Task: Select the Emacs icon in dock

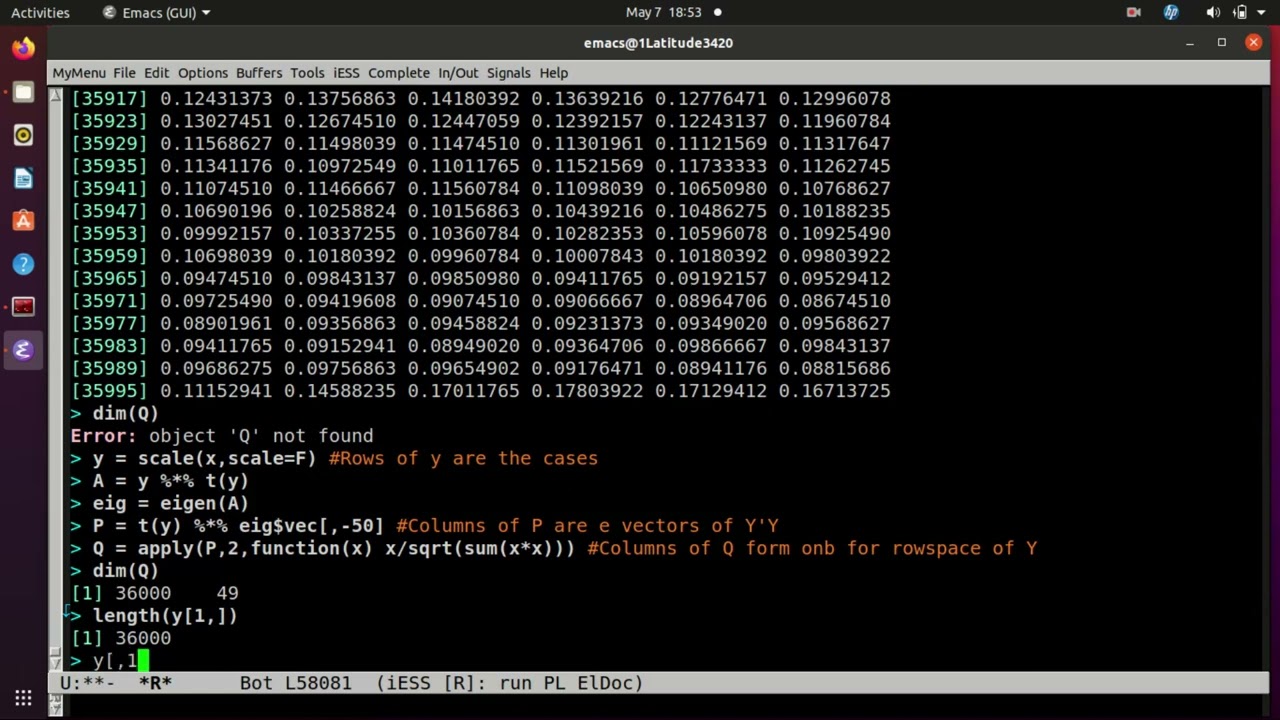Action: coord(23,350)
